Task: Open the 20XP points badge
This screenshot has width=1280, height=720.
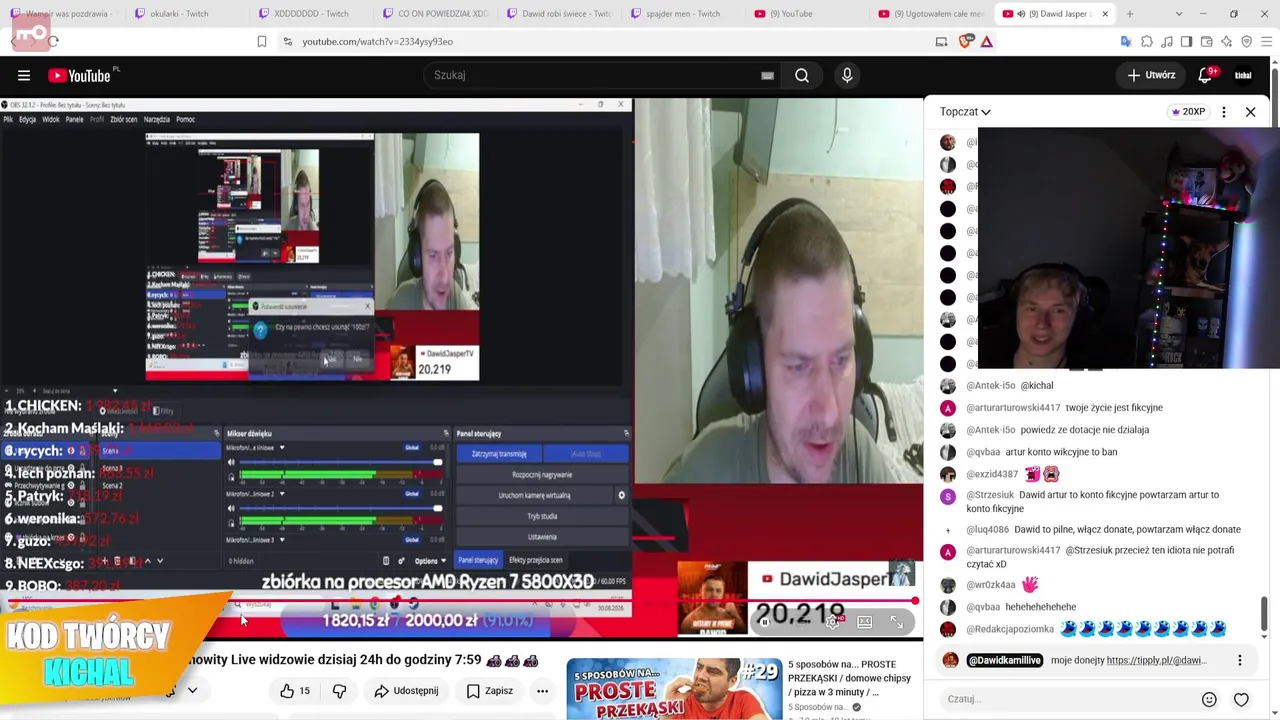Action: point(1187,112)
